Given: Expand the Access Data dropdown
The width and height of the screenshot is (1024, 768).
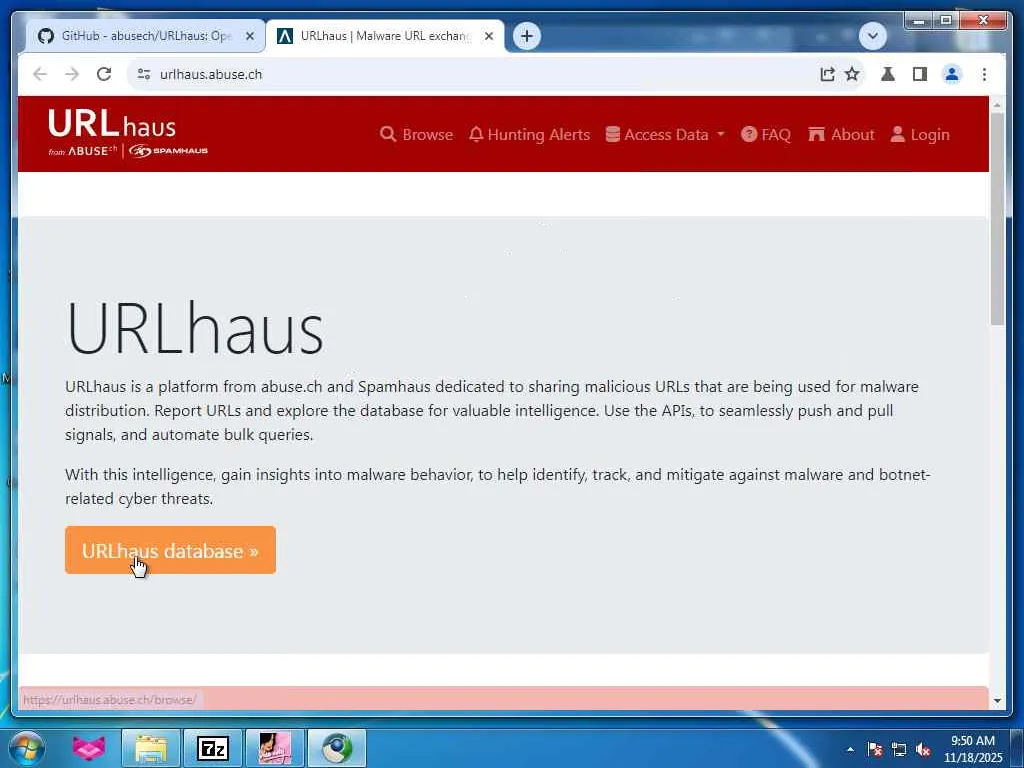Looking at the screenshot, I should [665, 135].
